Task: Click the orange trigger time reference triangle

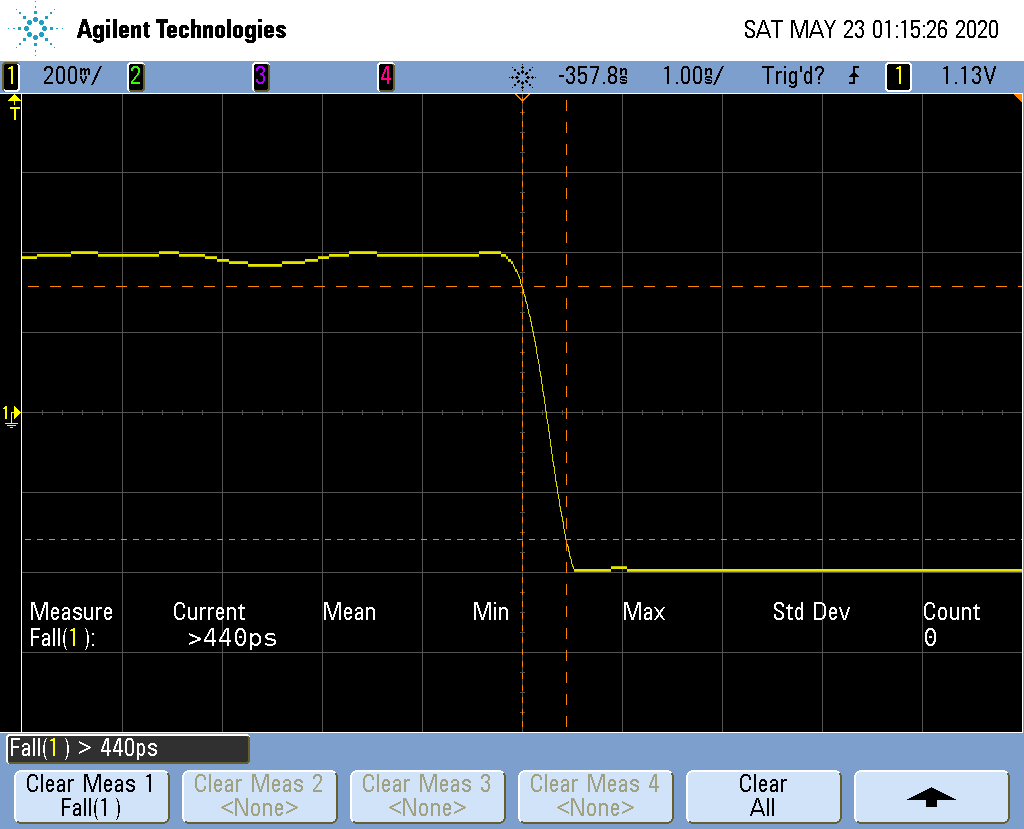Action: tap(522, 99)
